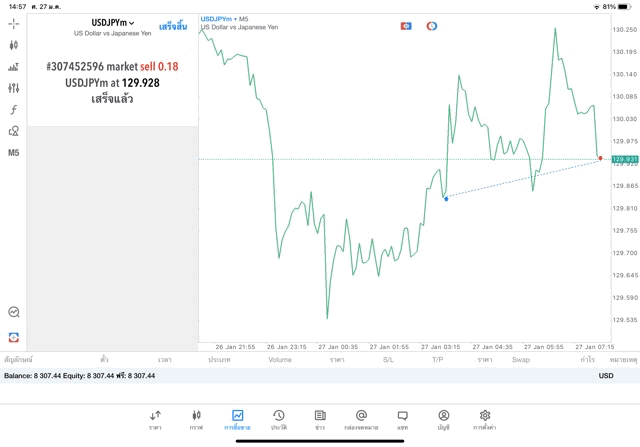Click the order #307452596 market sell text

(x=112, y=67)
